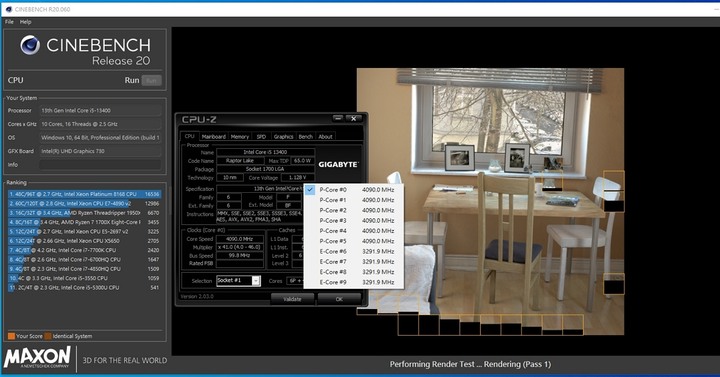
Task: Click the Cinebench sphere logo icon
Action: pos(30,45)
